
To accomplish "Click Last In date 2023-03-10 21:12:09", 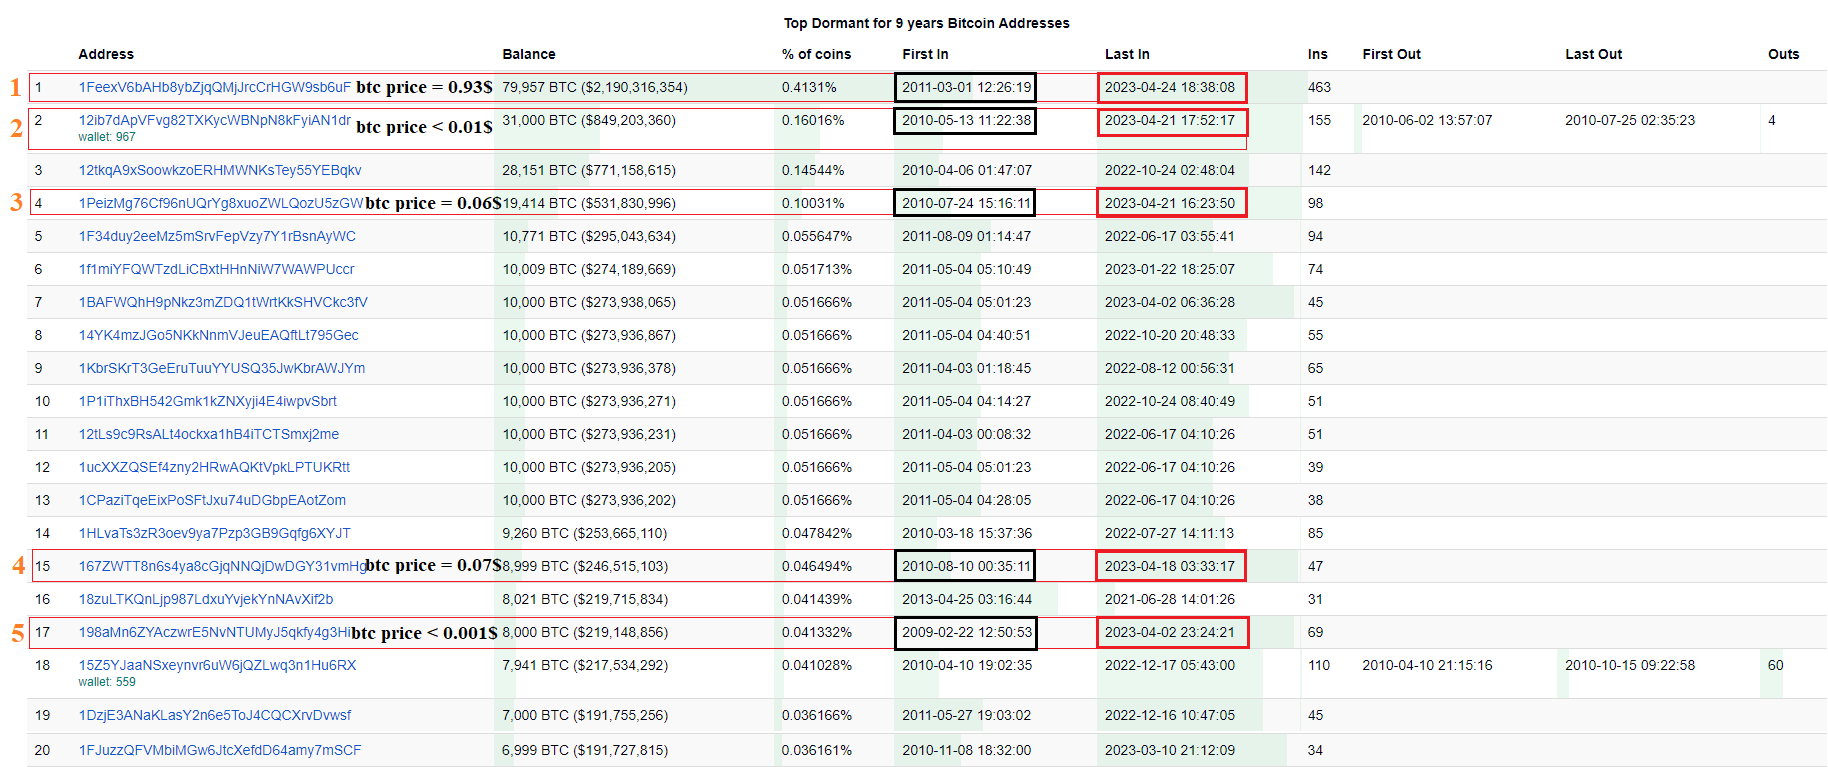I will (x=1170, y=750).
